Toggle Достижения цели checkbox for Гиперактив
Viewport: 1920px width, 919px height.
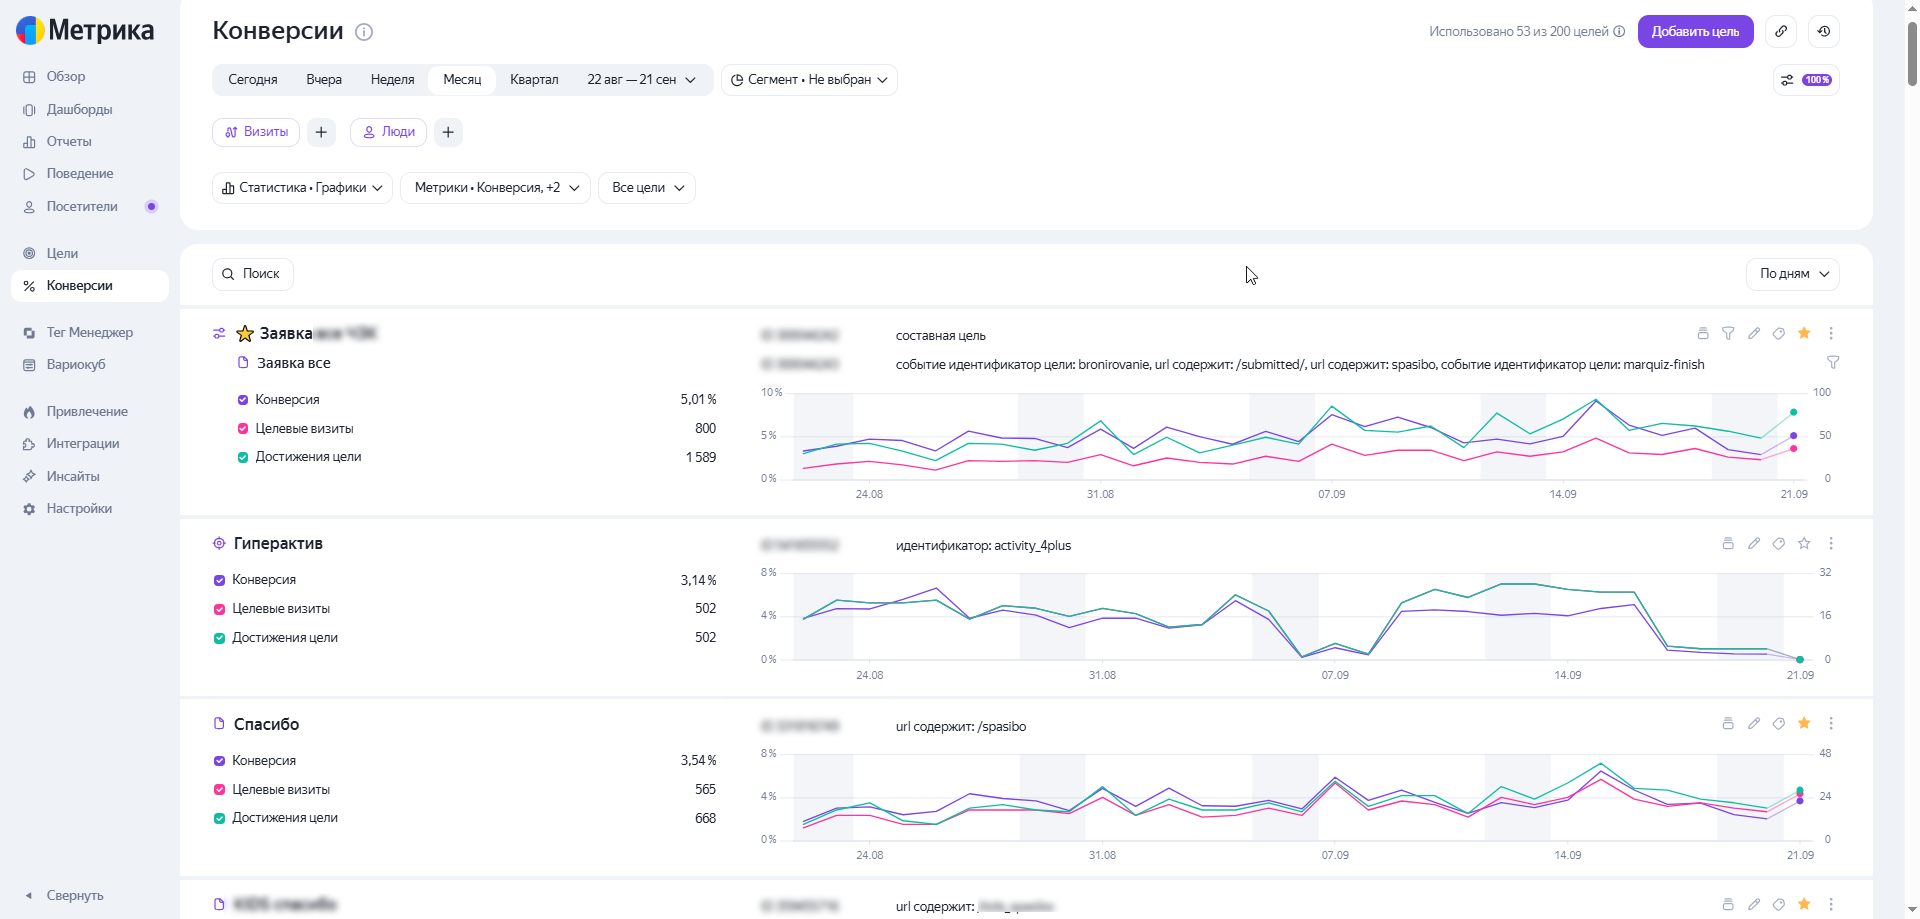coord(220,638)
